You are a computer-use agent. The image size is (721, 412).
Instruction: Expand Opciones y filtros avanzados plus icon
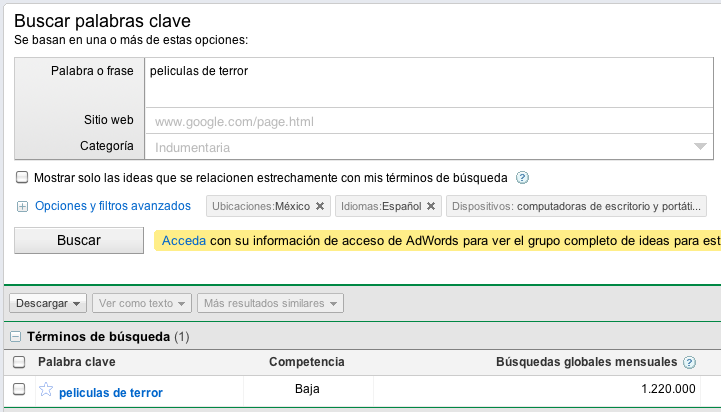pos(22,206)
